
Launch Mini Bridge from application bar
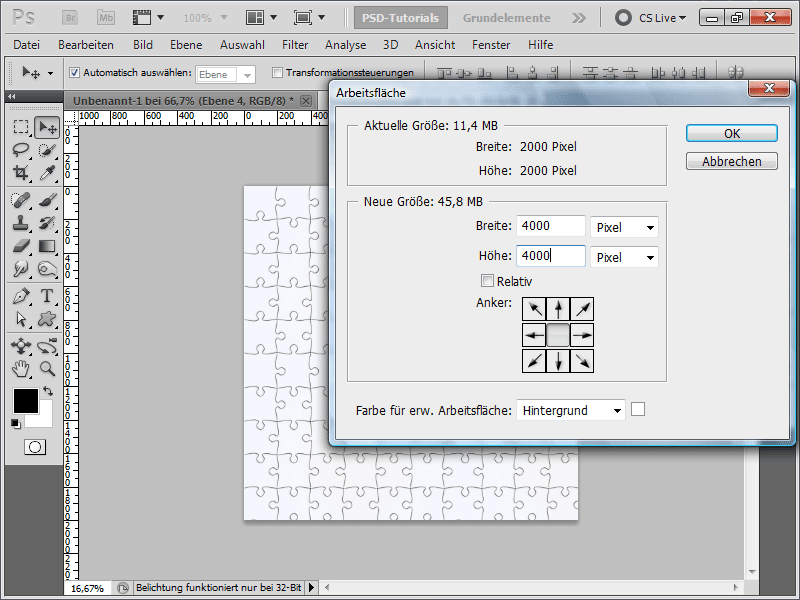106,18
